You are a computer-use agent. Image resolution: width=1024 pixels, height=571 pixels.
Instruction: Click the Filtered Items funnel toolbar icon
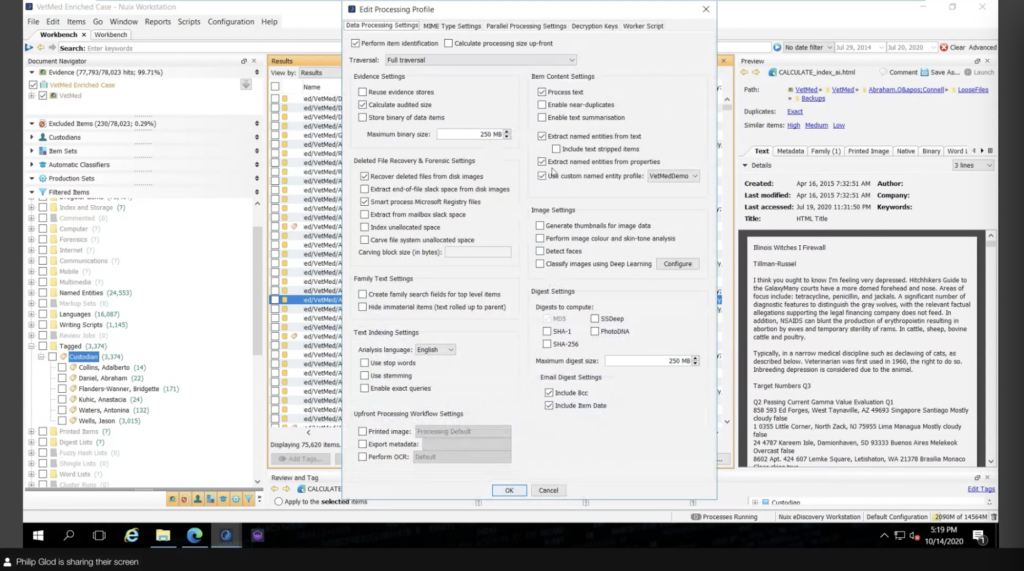click(x=249, y=498)
